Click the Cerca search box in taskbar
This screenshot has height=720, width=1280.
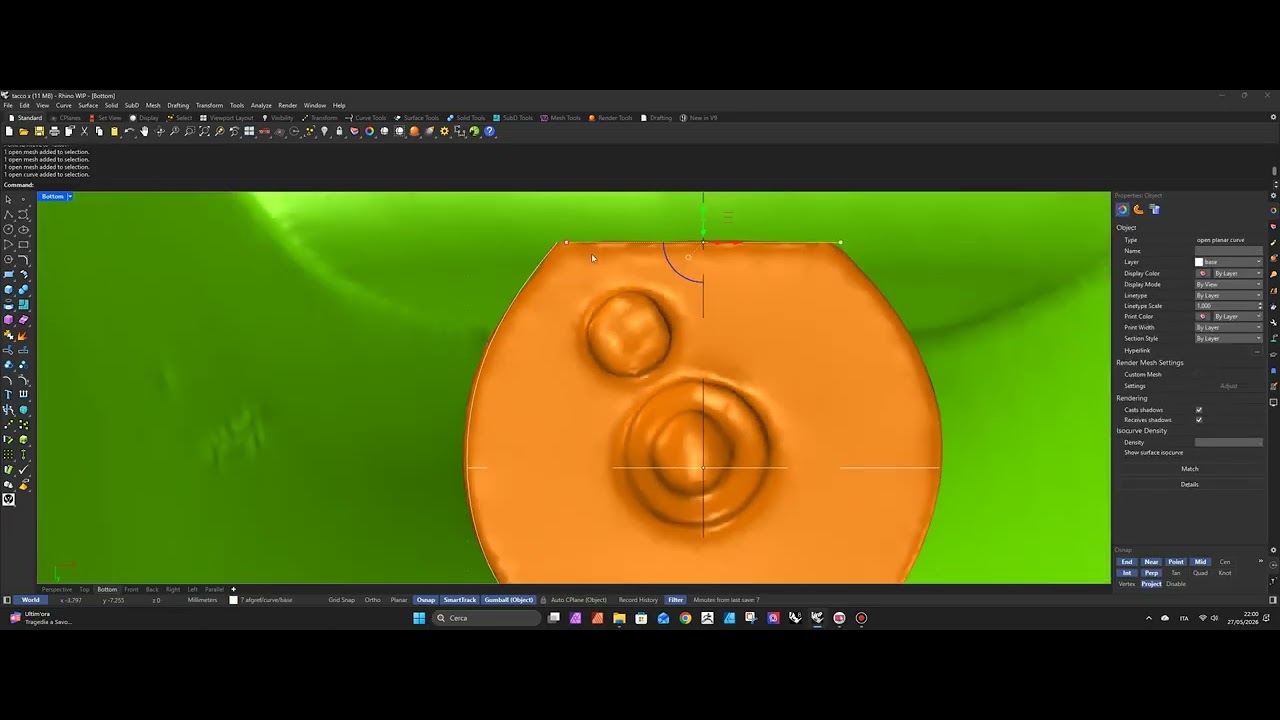click(487, 618)
